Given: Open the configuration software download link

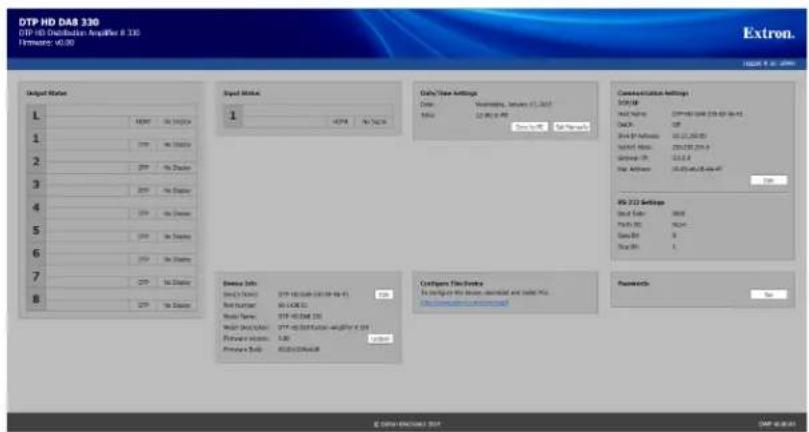Looking at the screenshot, I should click(x=464, y=302).
